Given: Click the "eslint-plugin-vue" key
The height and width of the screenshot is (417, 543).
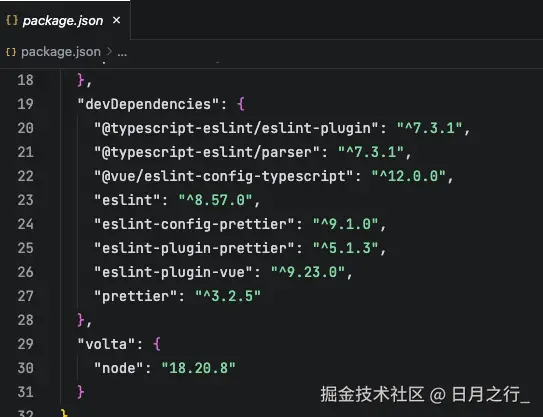Looking at the screenshot, I should (173, 272).
